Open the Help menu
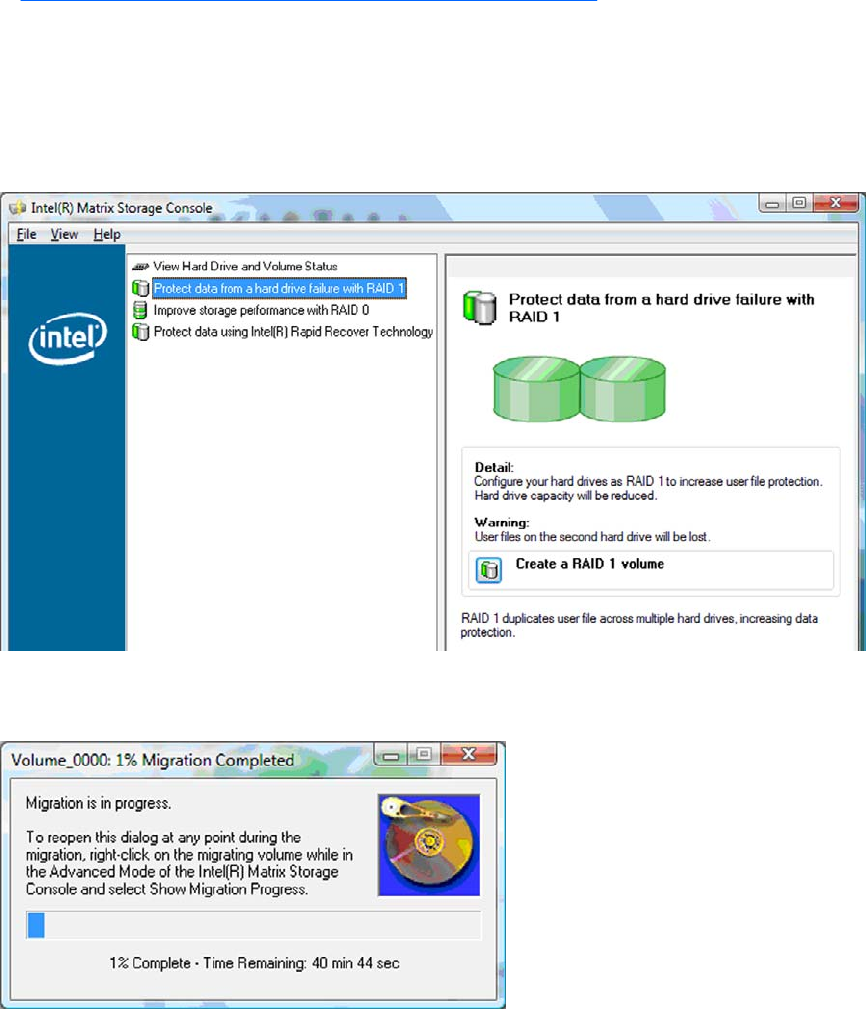The image size is (866, 1009). coord(107,234)
